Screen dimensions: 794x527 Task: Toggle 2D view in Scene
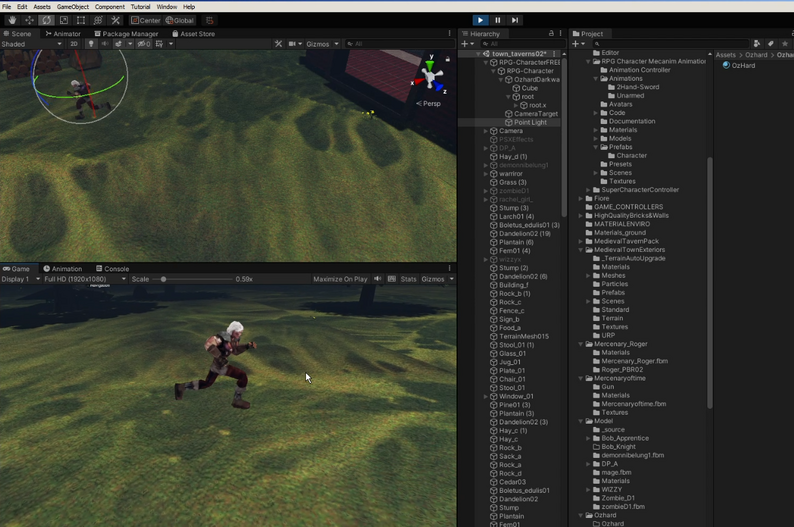tap(74, 44)
